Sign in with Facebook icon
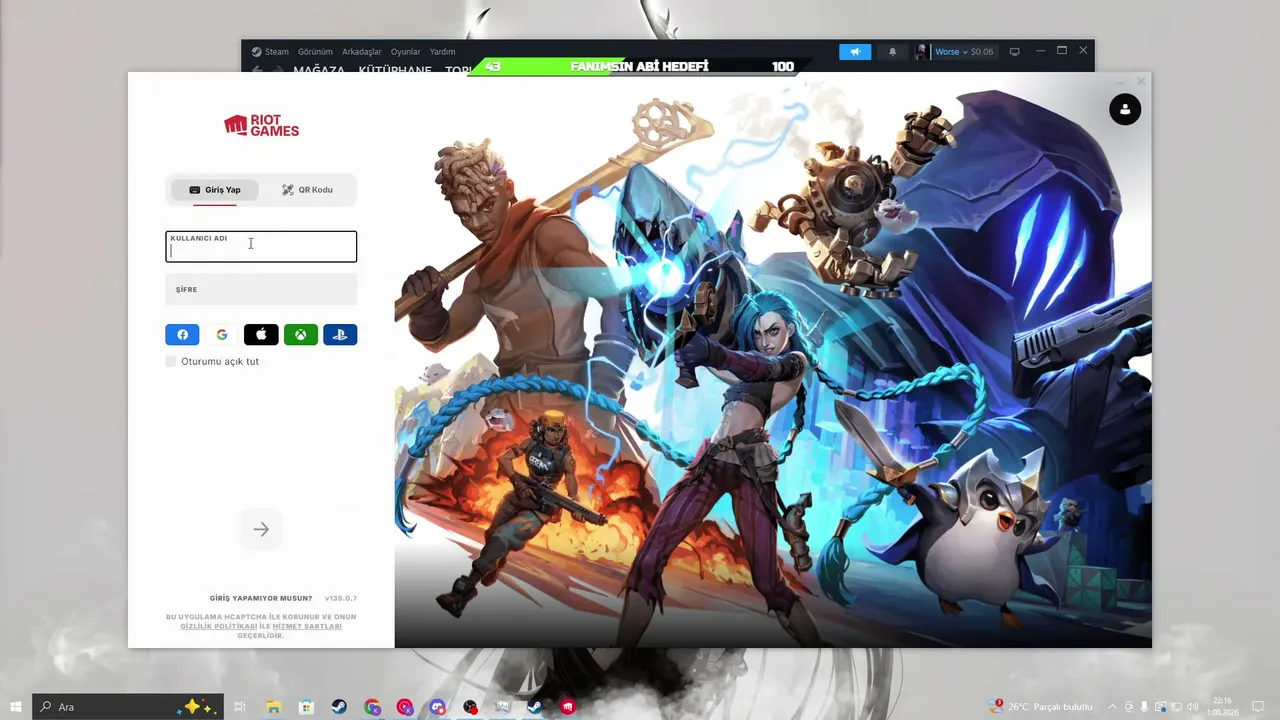 182,335
